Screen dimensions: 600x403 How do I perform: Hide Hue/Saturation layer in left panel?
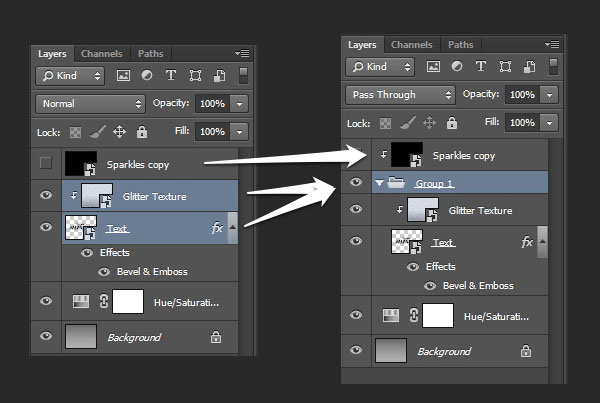46,301
